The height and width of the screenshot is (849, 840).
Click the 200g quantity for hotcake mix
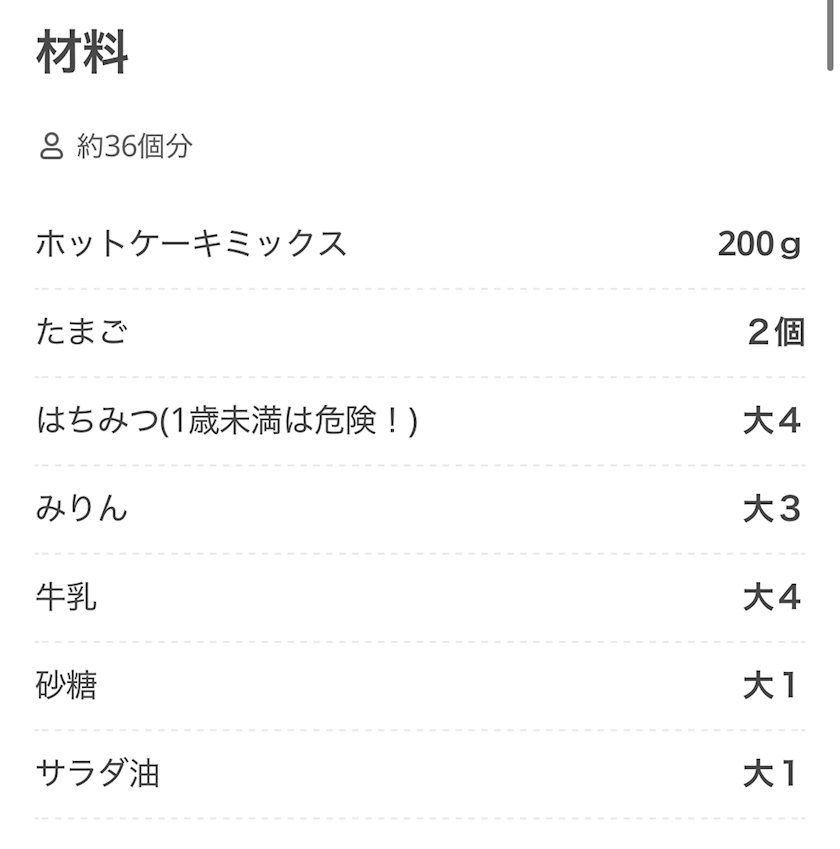tap(759, 244)
